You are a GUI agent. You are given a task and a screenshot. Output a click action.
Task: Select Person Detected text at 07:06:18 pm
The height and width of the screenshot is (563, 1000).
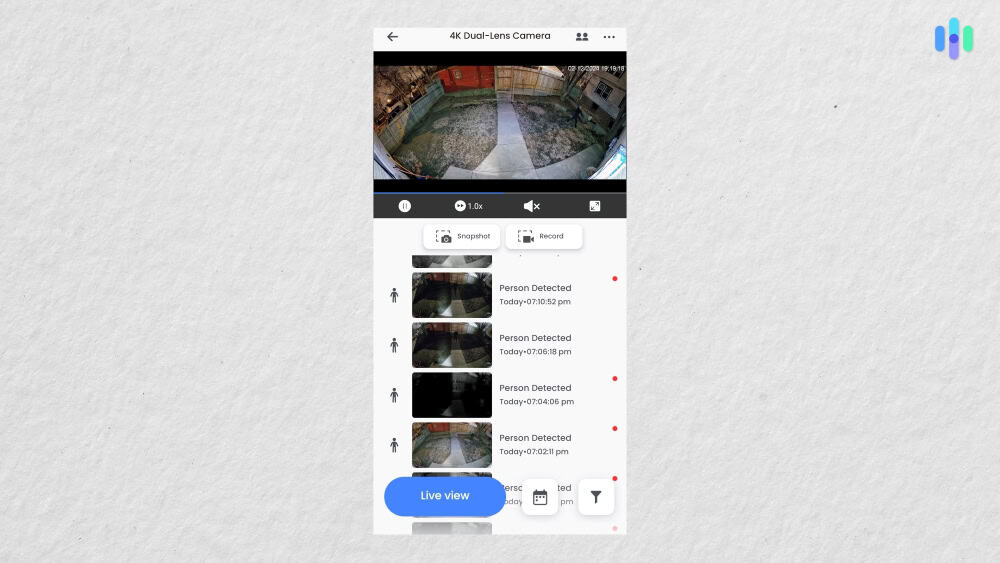(x=535, y=338)
